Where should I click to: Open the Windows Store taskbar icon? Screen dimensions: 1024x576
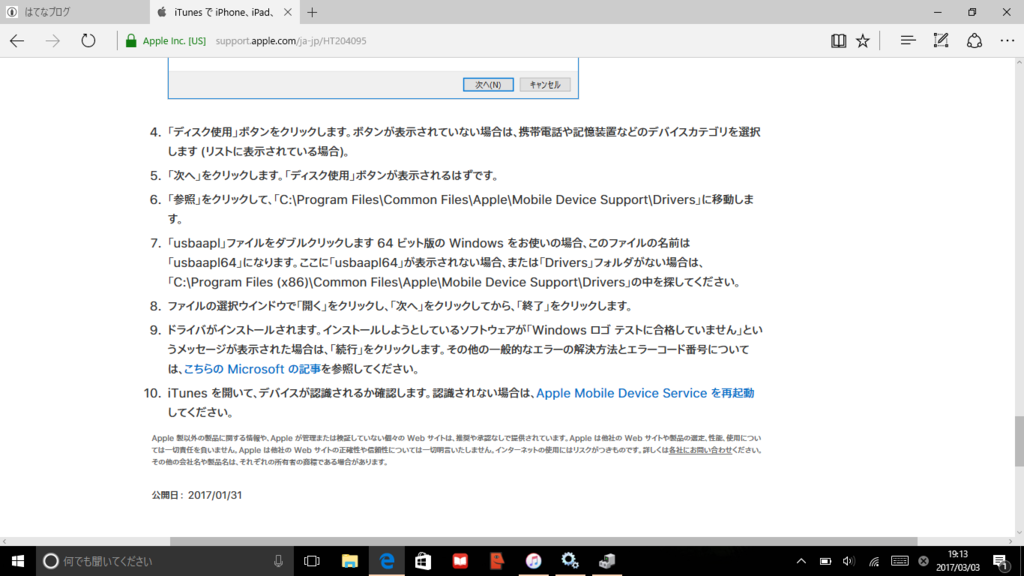point(423,561)
